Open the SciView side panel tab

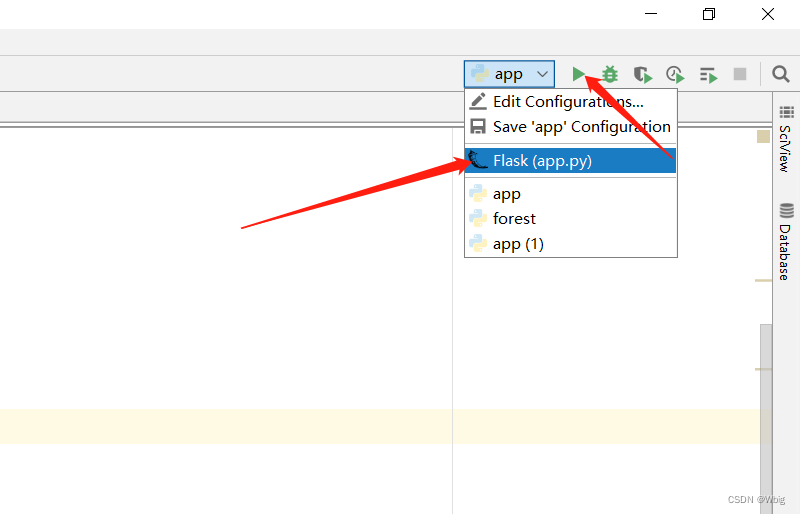(x=786, y=140)
